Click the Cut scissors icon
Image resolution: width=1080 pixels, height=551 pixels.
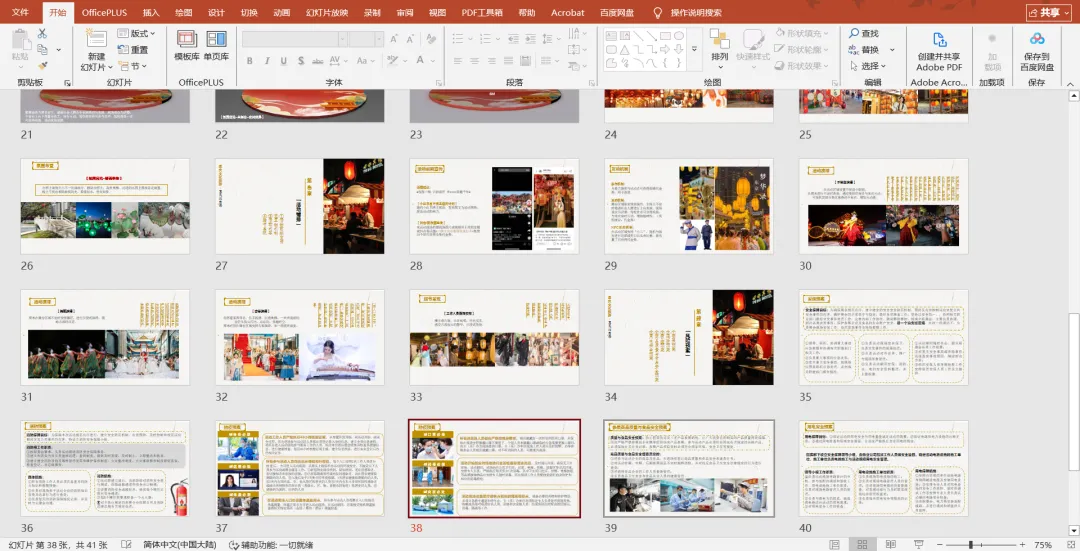click(42, 33)
